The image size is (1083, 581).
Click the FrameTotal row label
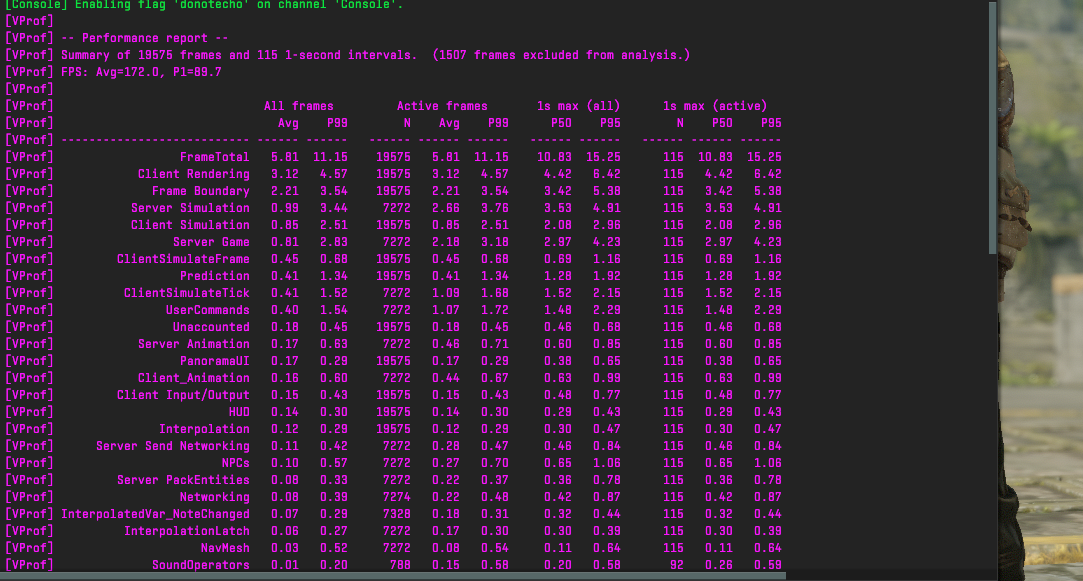click(214, 157)
